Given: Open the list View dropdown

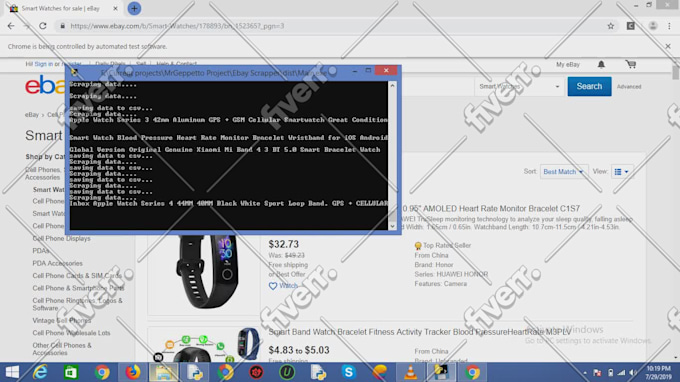Looking at the screenshot, I should coord(621,172).
